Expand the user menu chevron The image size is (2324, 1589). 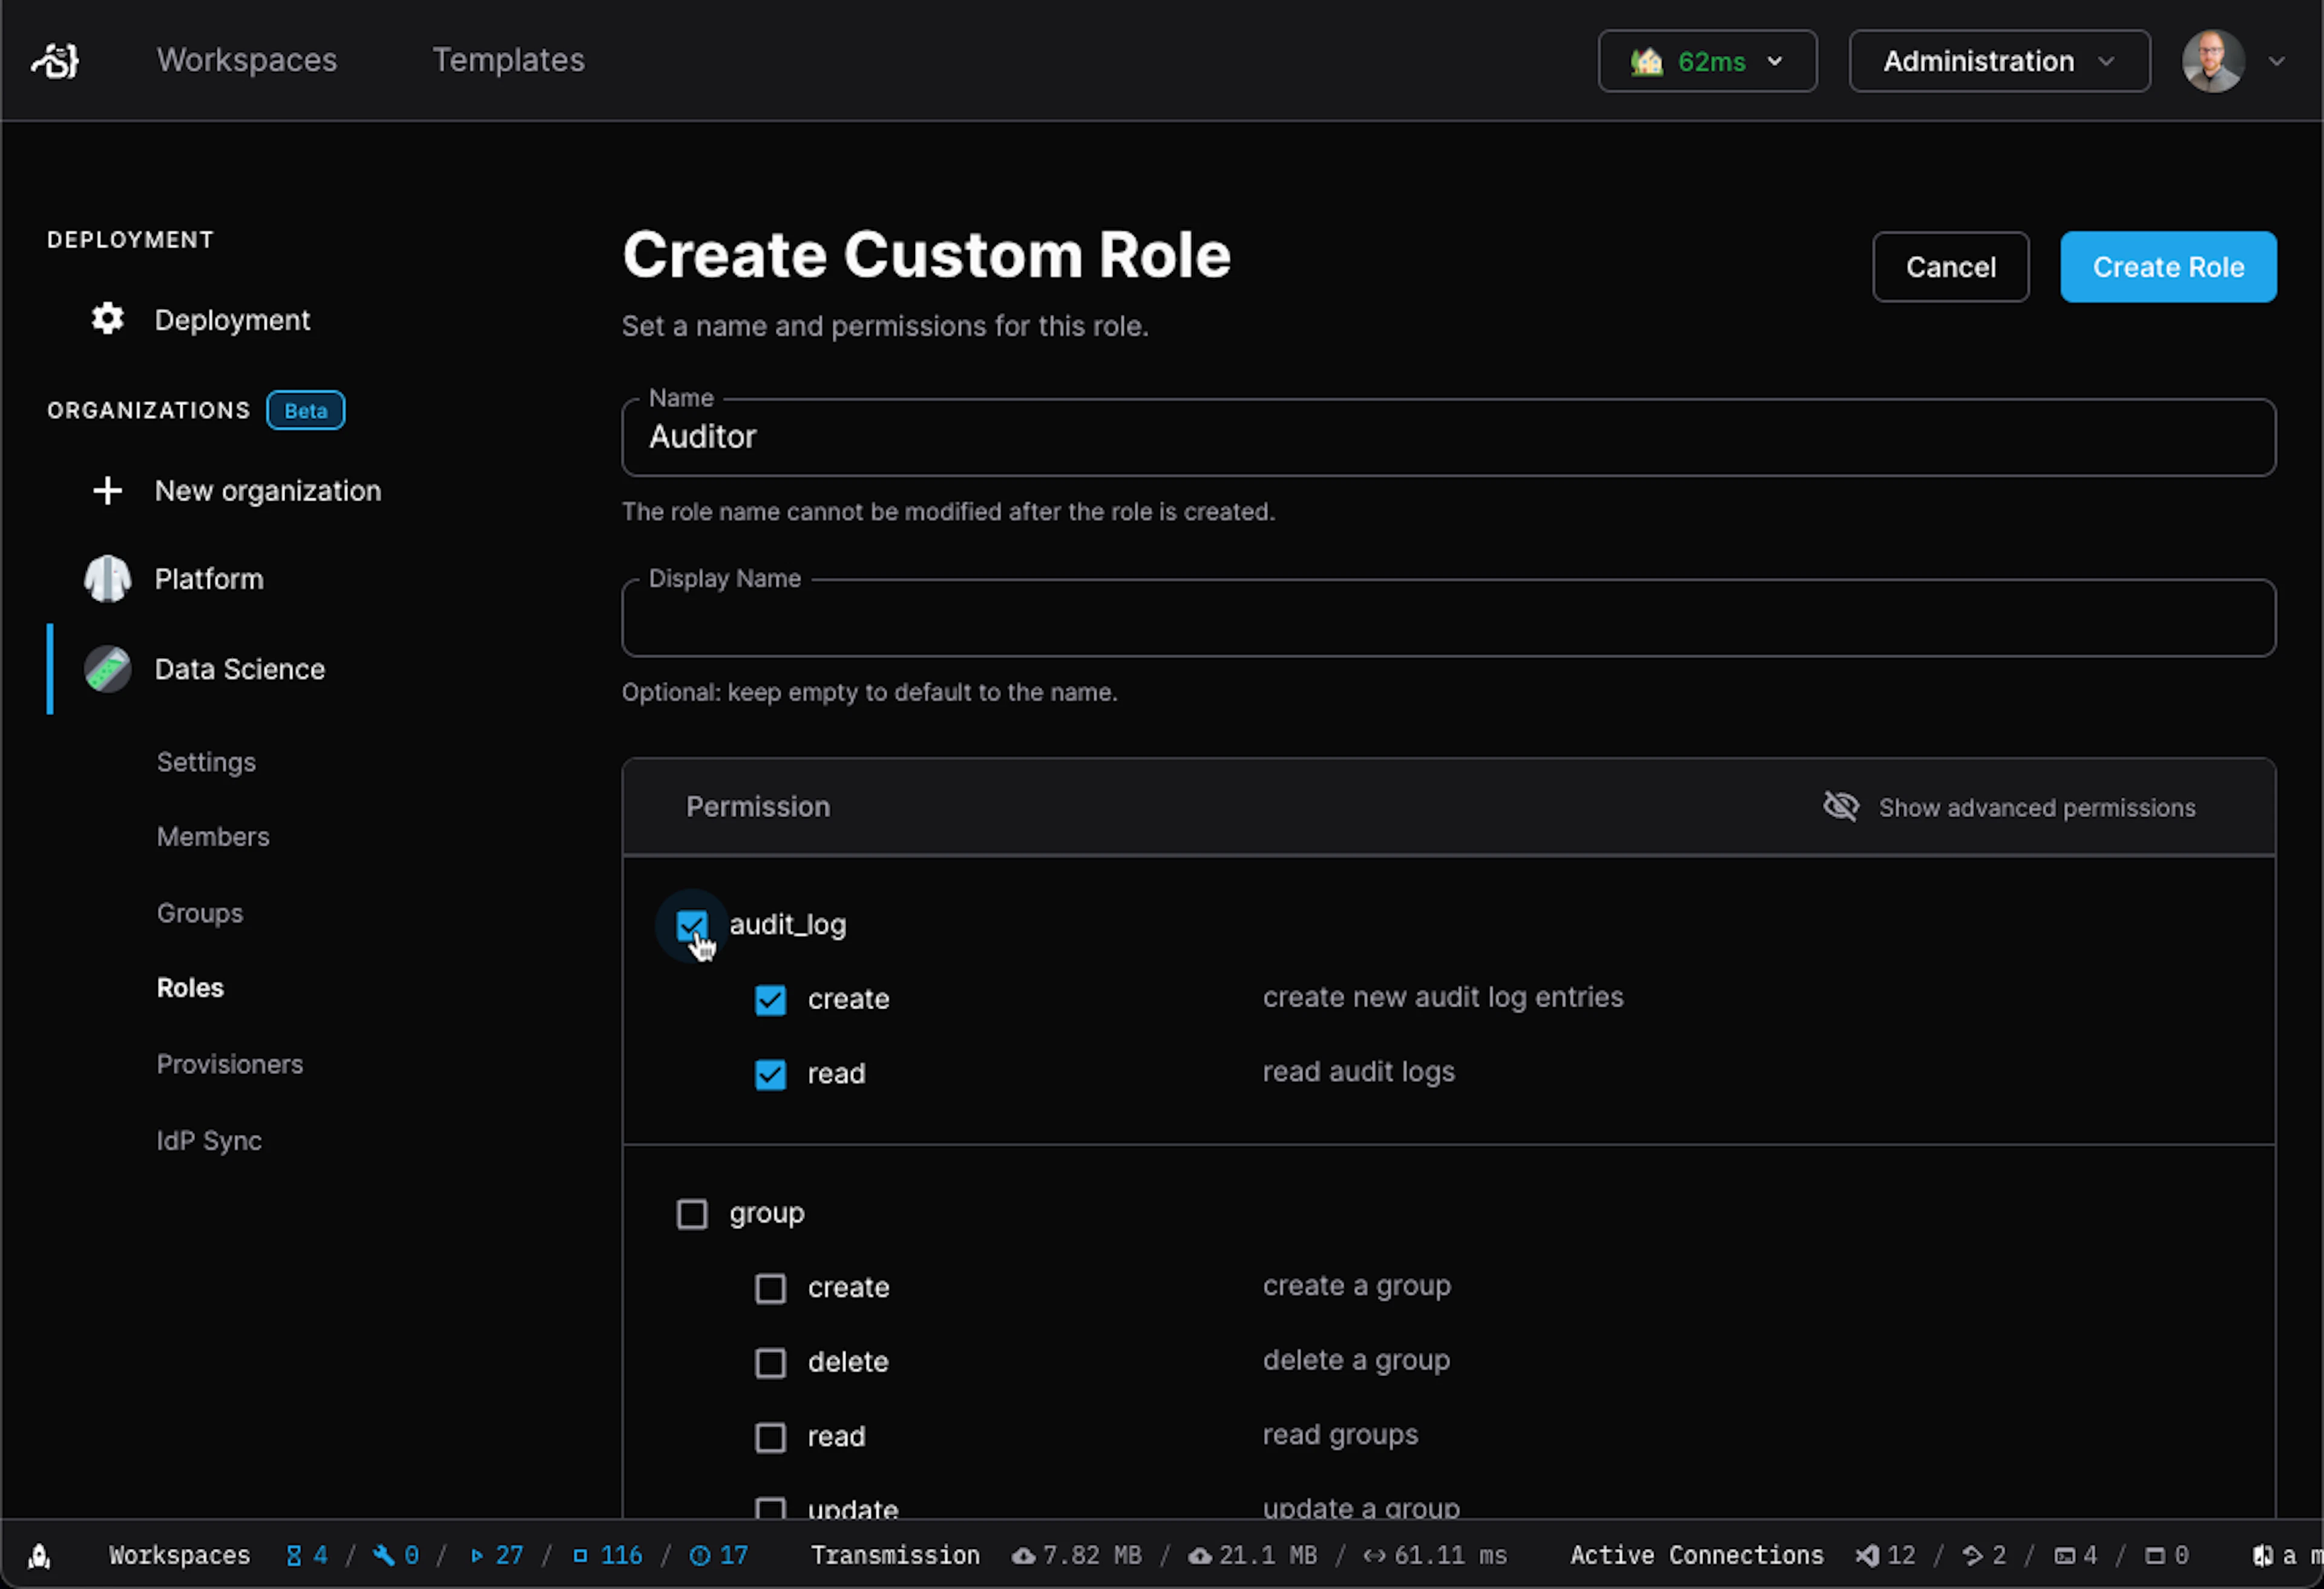2277,61
